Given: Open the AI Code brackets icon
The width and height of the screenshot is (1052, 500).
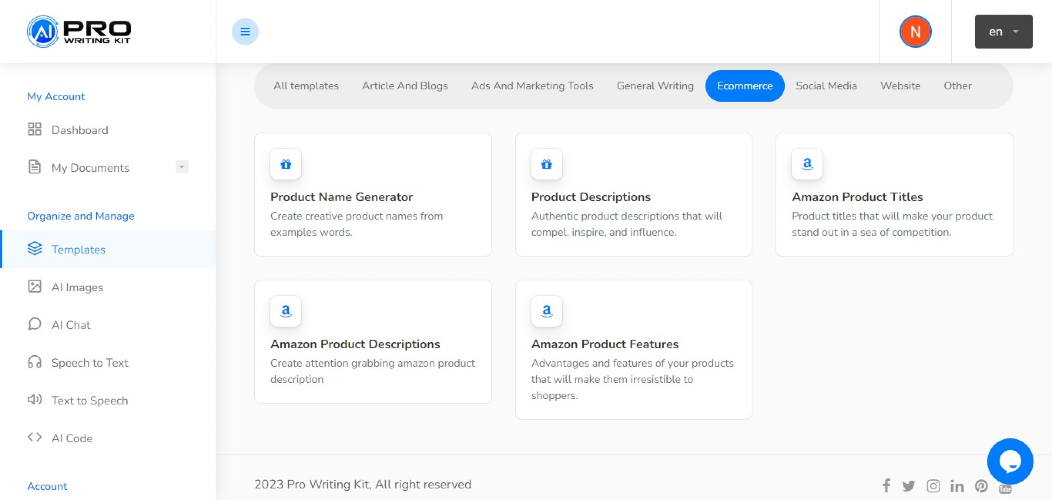Looking at the screenshot, I should pos(34,438).
